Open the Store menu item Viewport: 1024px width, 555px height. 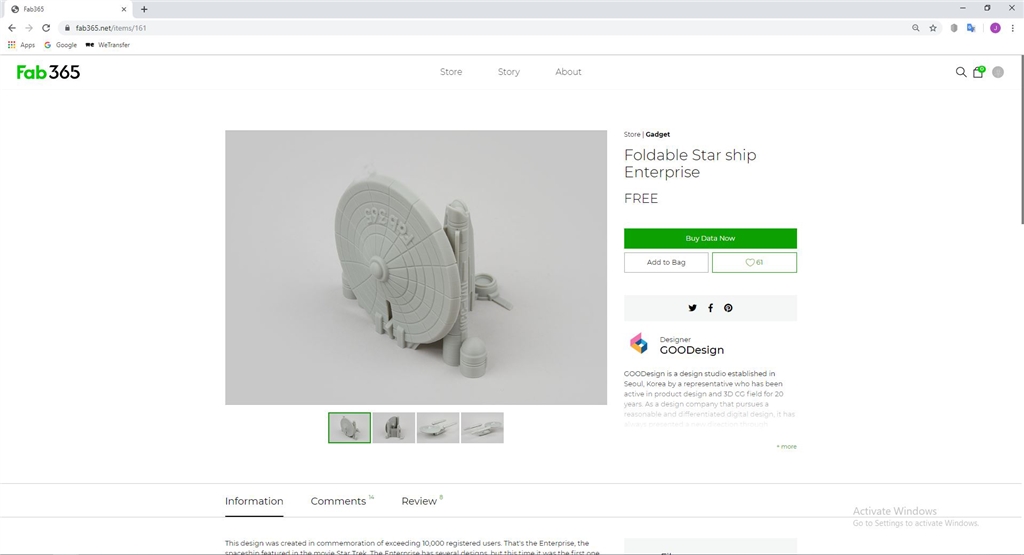pyautogui.click(x=451, y=72)
